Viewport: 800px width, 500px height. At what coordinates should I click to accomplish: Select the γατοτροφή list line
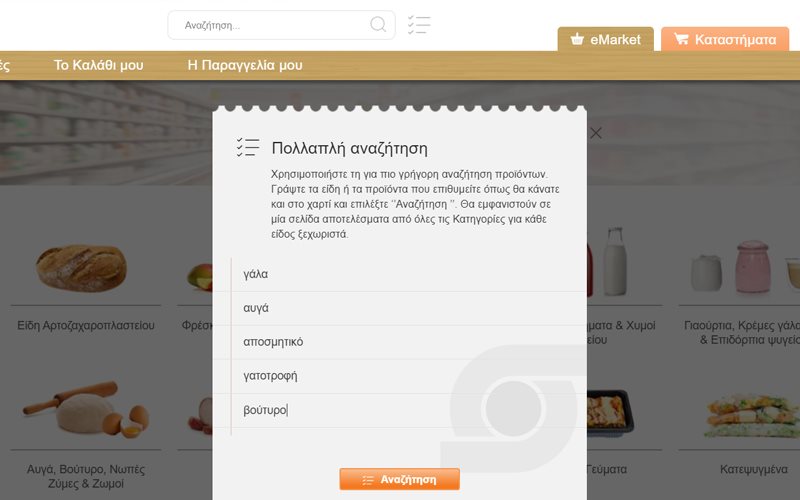click(x=409, y=376)
